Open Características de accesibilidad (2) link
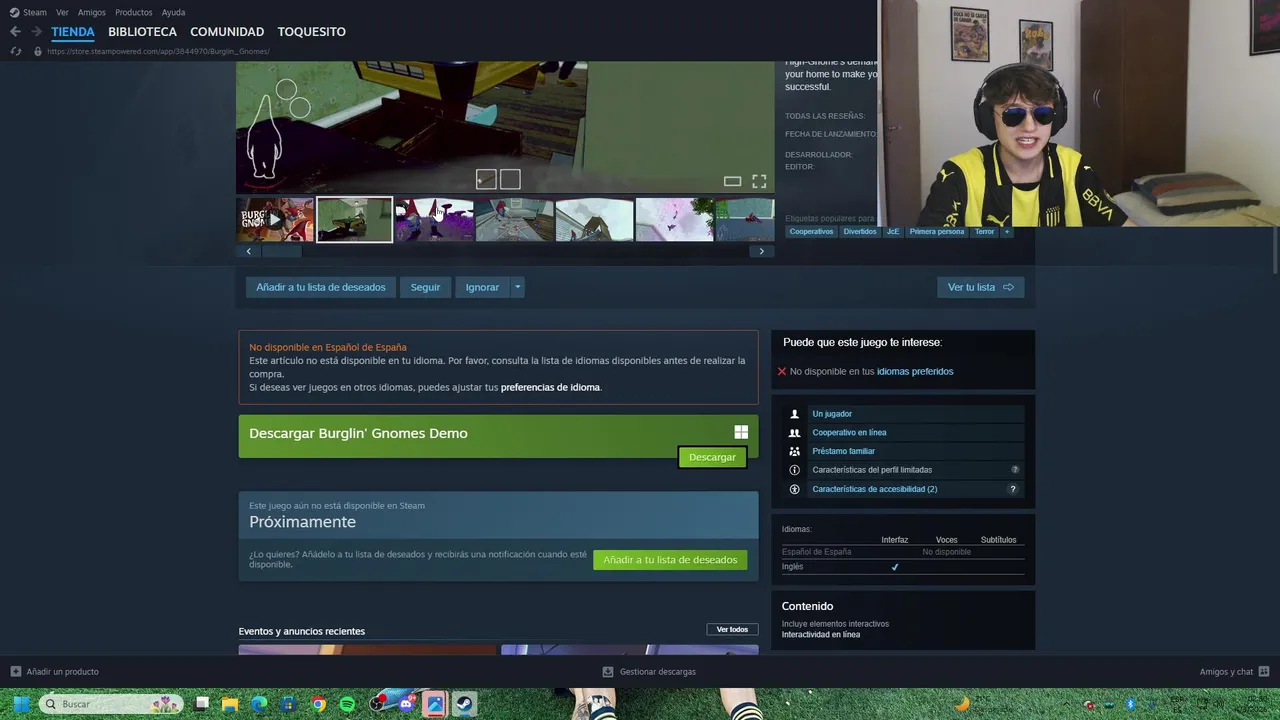 tap(875, 489)
